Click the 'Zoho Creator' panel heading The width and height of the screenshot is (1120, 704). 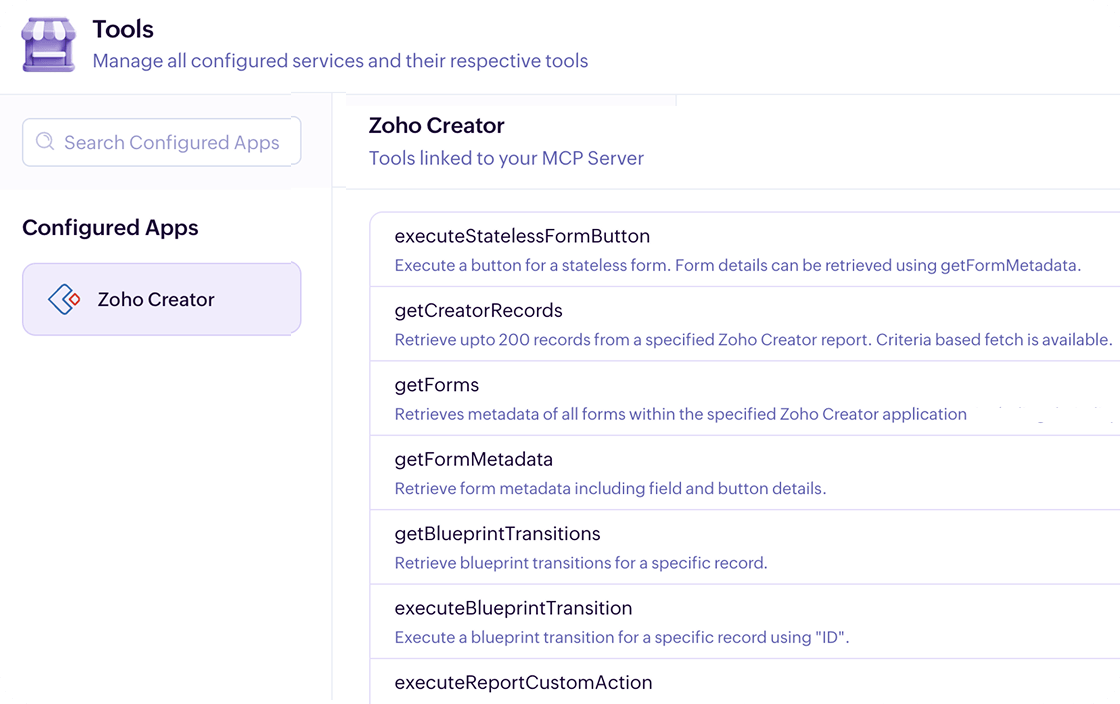click(x=436, y=126)
